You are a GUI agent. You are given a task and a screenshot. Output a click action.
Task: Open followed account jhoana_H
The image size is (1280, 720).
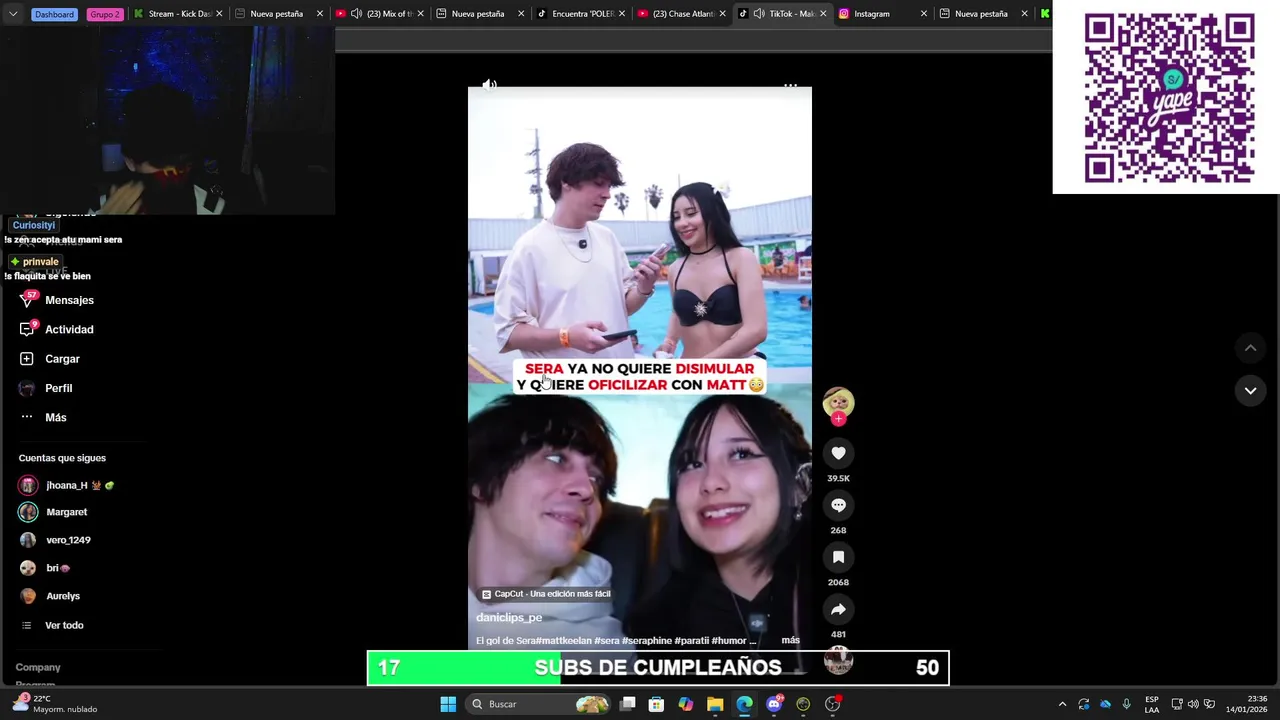tap(66, 485)
